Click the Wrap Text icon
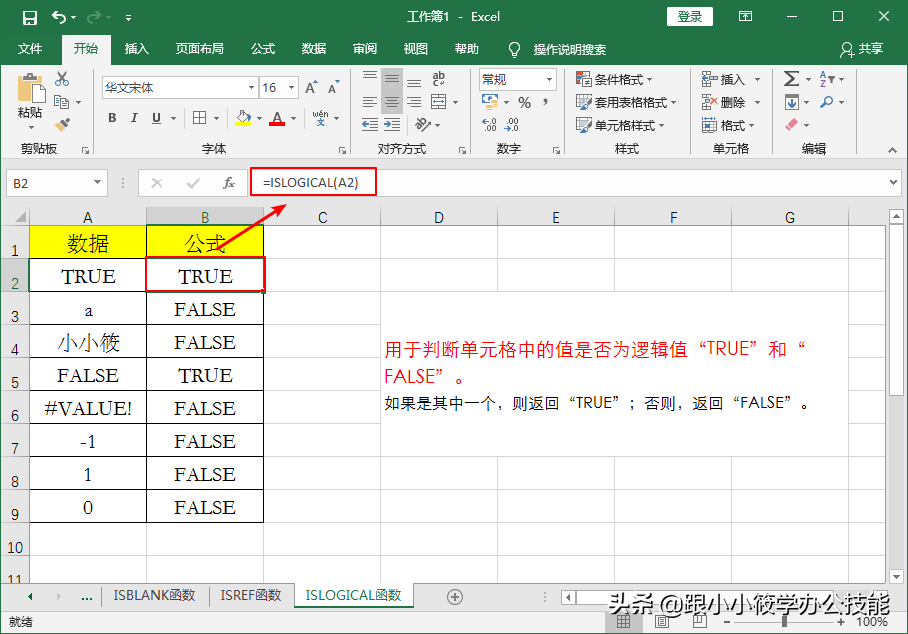The height and width of the screenshot is (634, 908). [439, 79]
